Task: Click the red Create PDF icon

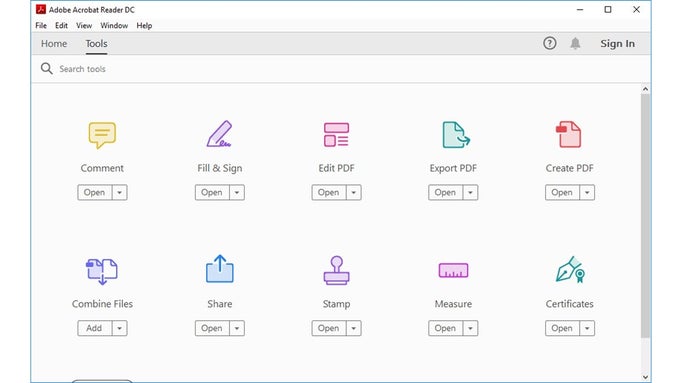Action: click(569, 134)
